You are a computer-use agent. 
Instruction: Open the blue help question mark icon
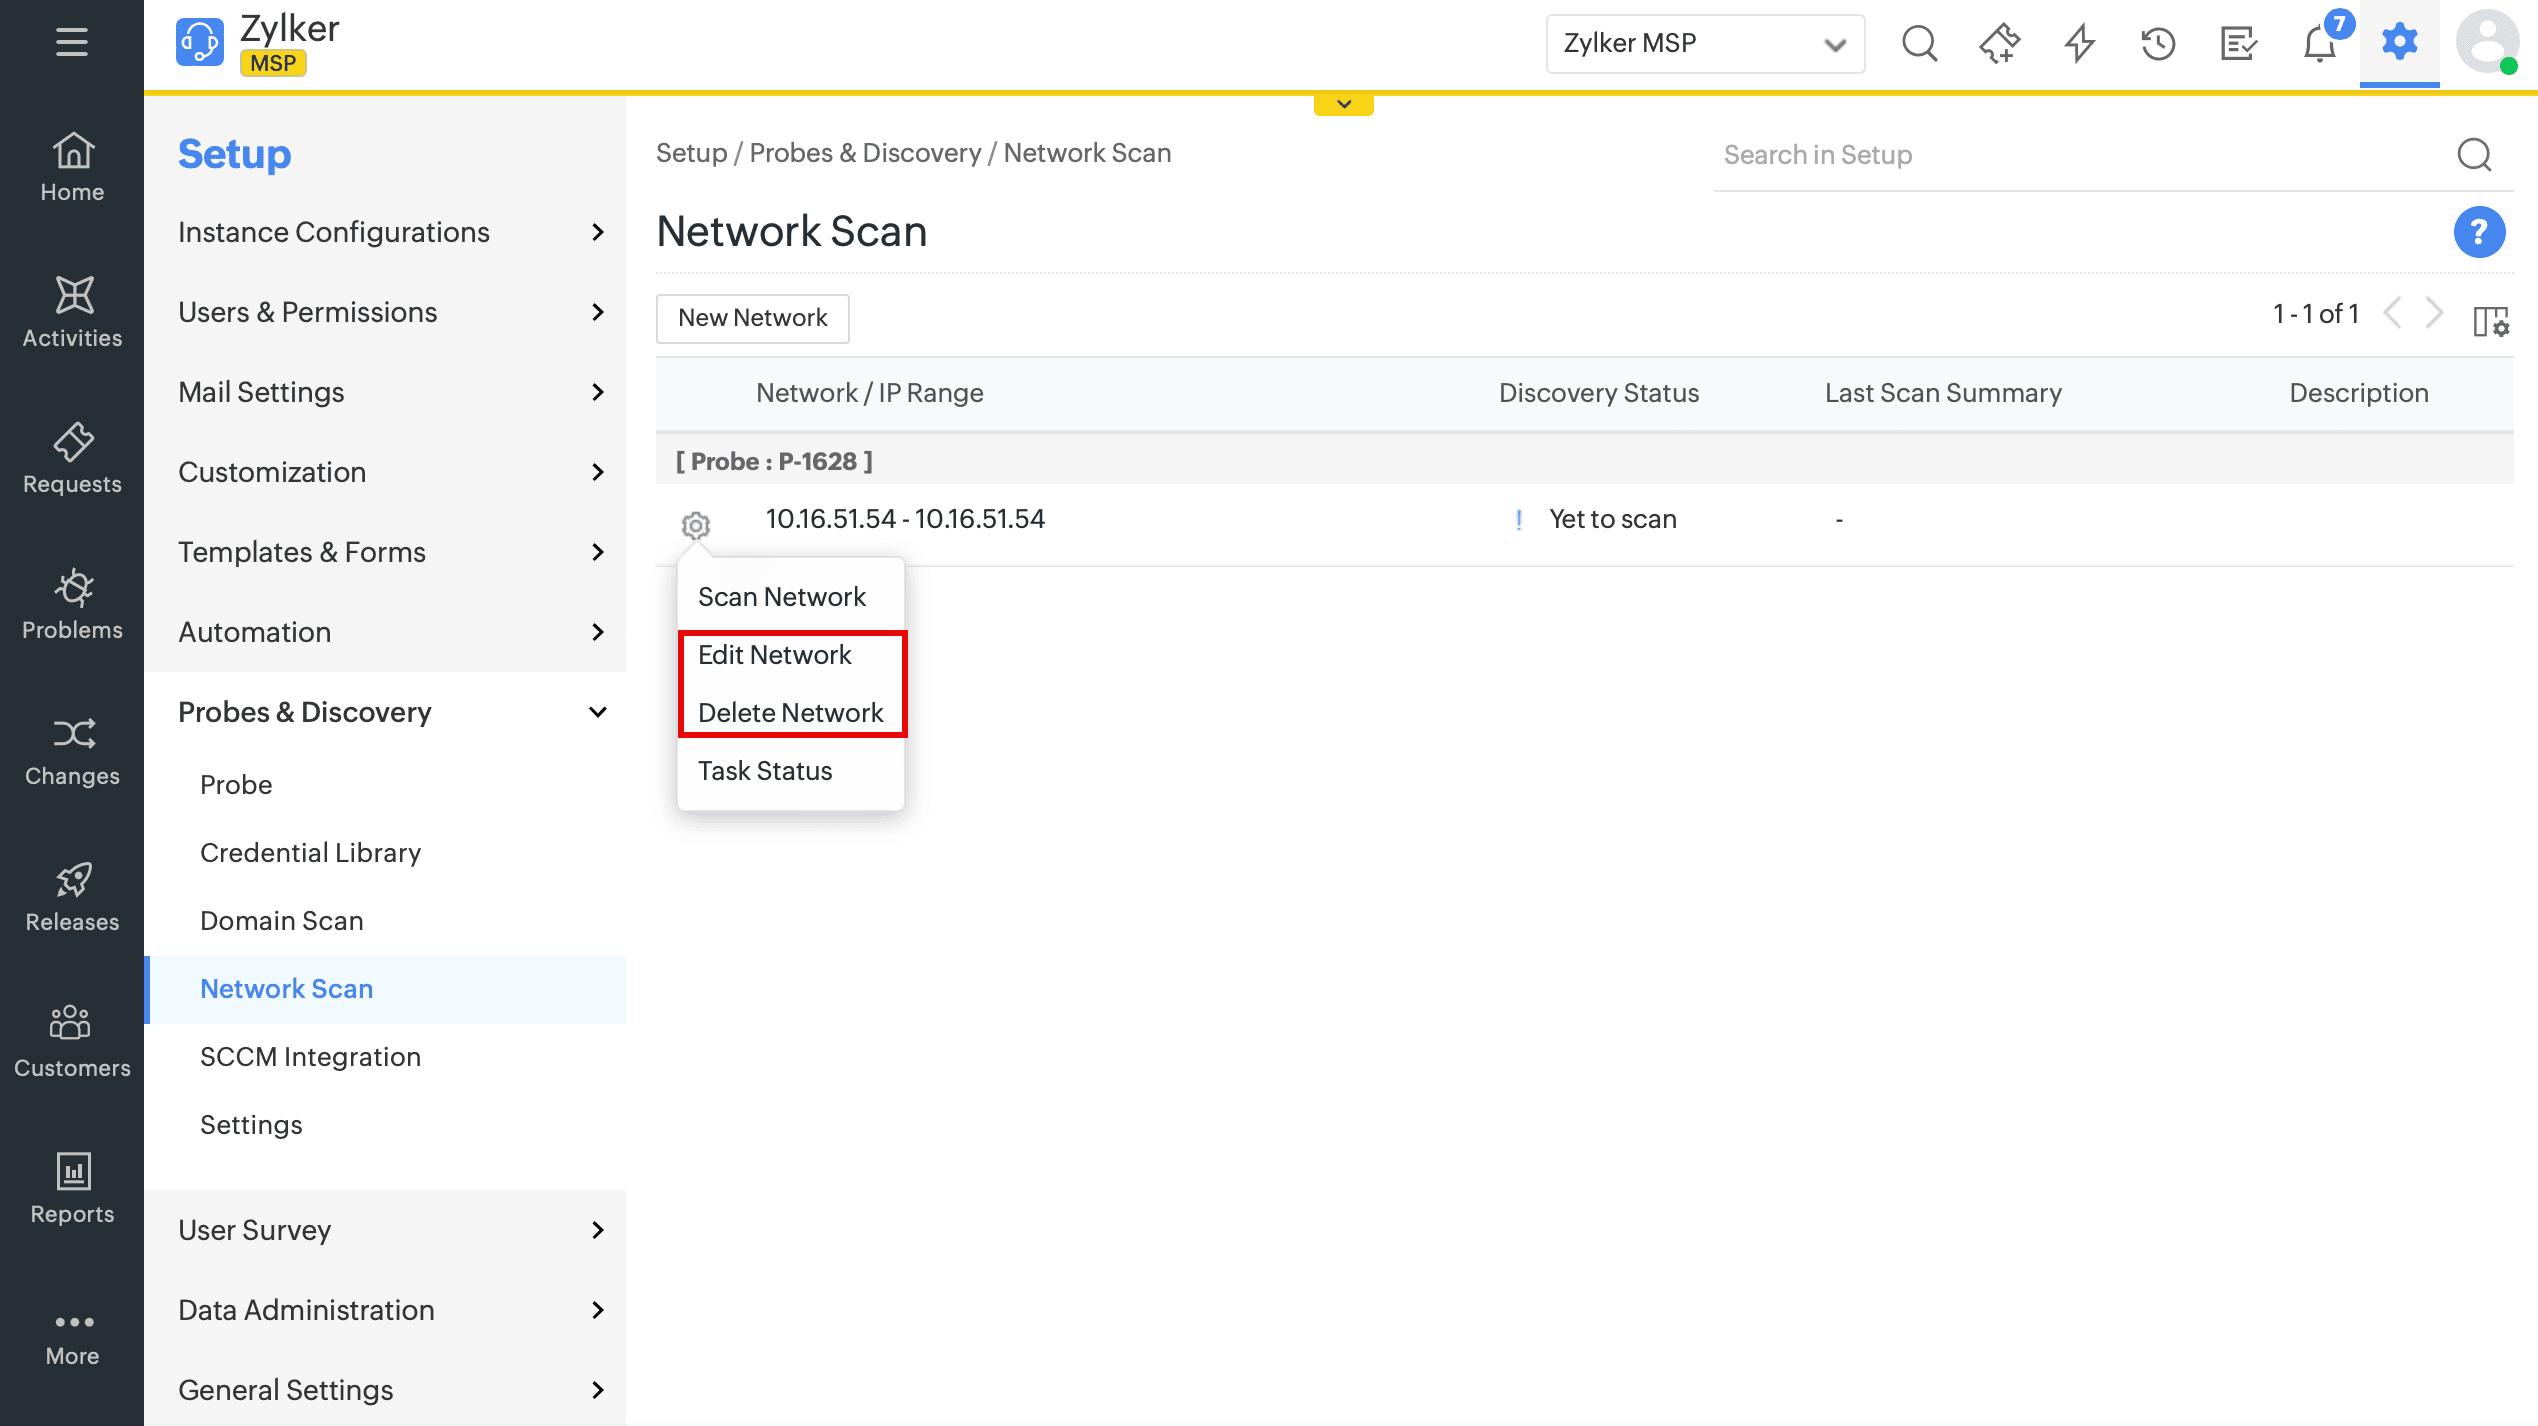pyautogui.click(x=2478, y=232)
